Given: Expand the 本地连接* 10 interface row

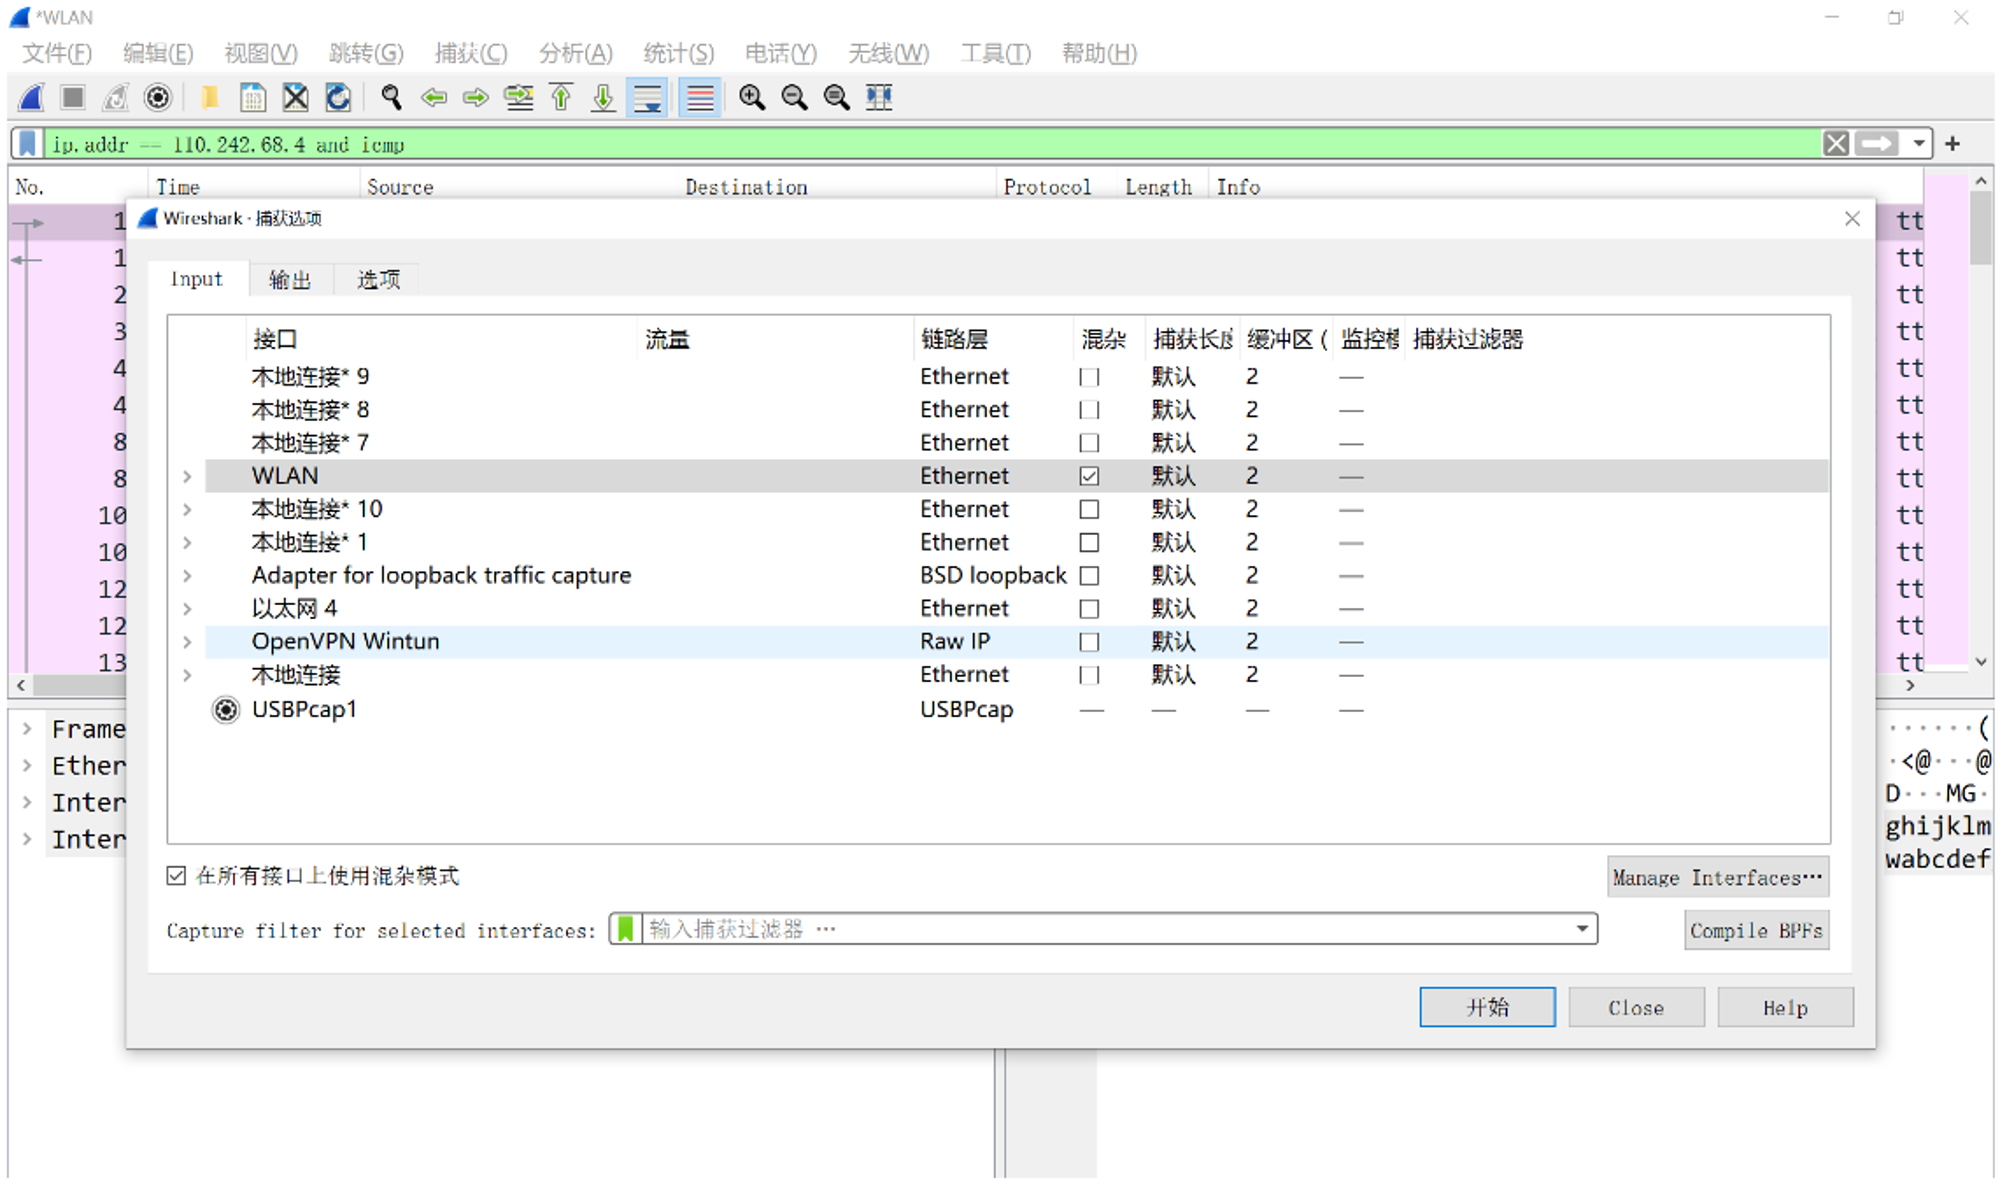Looking at the screenshot, I should [187, 510].
